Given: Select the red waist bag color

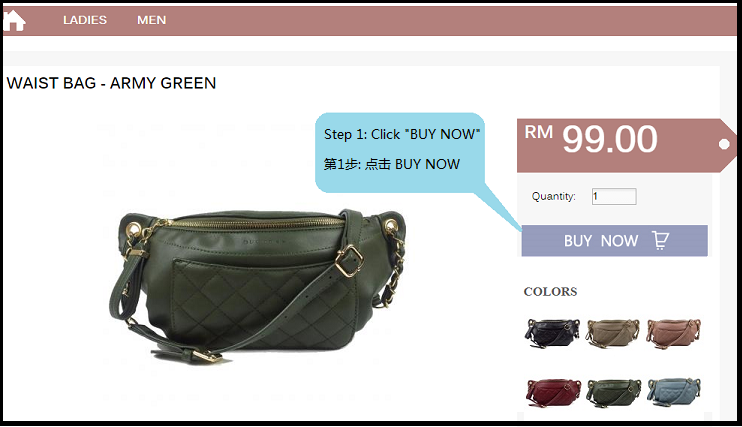Looking at the screenshot, I should [553, 392].
